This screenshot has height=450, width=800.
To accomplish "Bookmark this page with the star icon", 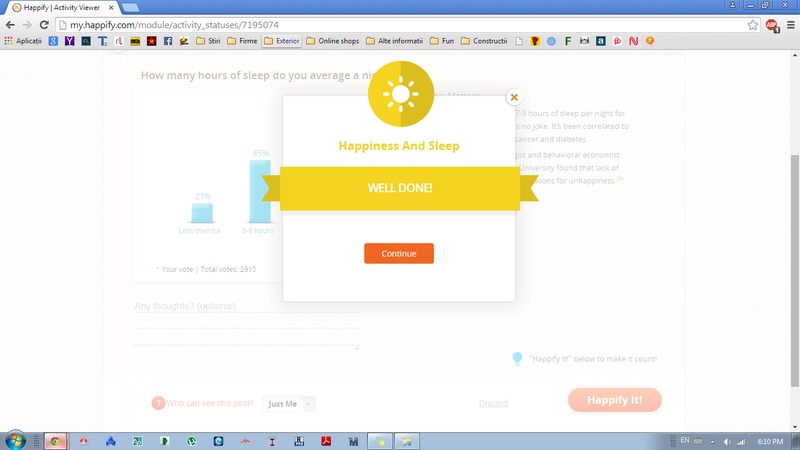I will click(752, 24).
